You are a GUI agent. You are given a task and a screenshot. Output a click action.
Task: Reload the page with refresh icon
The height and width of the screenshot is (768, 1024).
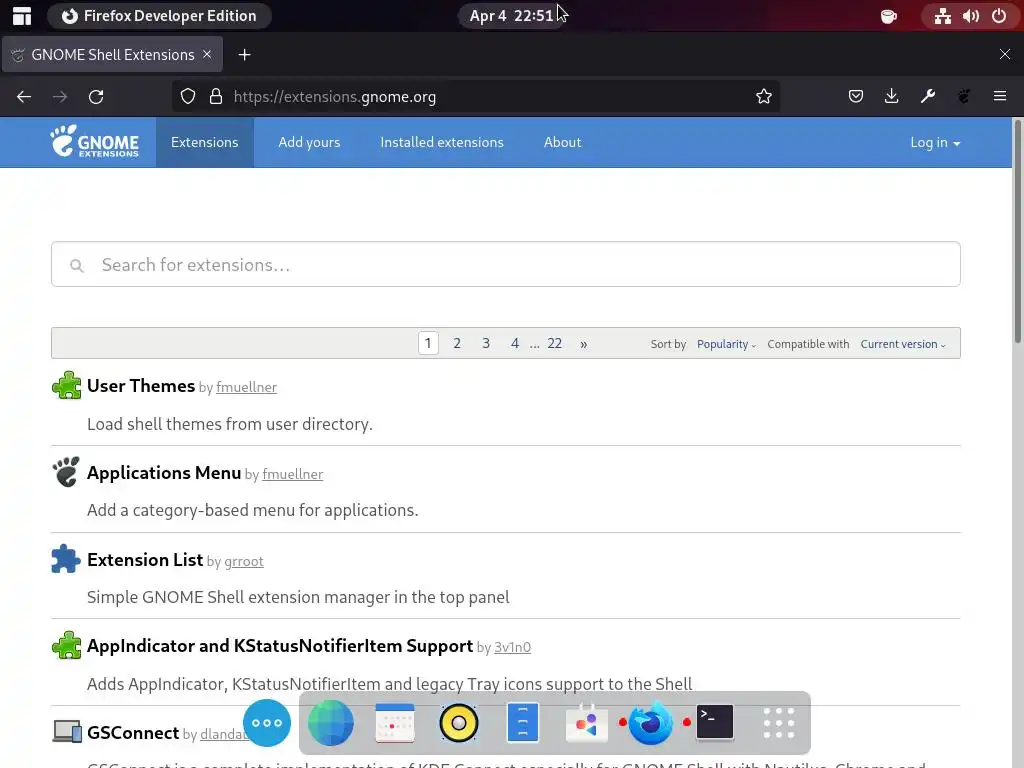point(96,97)
